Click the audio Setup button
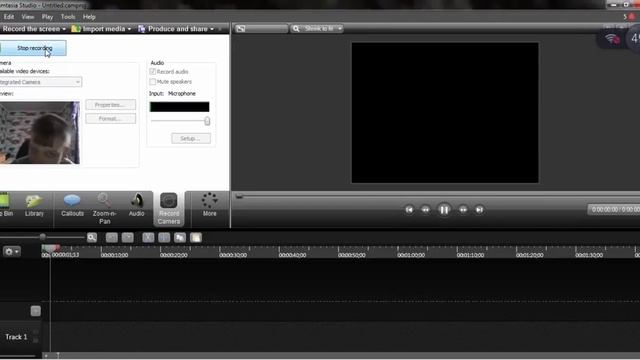Image resolution: width=640 pixels, height=360 pixels. pyautogui.click(x=191, y=138)
